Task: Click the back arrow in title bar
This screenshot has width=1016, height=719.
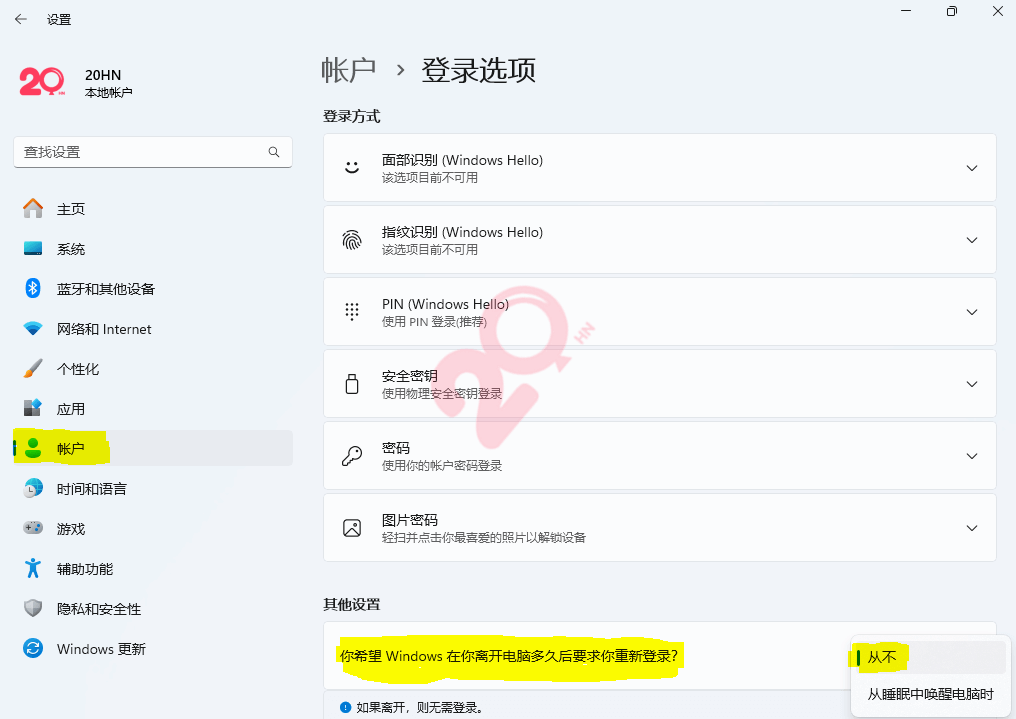Action: 21,19
